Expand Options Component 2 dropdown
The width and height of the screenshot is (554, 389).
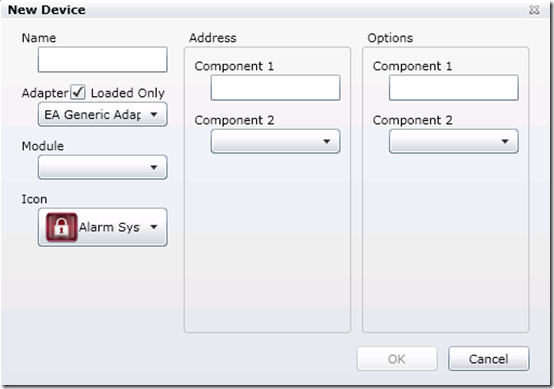pyautogui.click(x=454, y=141)
